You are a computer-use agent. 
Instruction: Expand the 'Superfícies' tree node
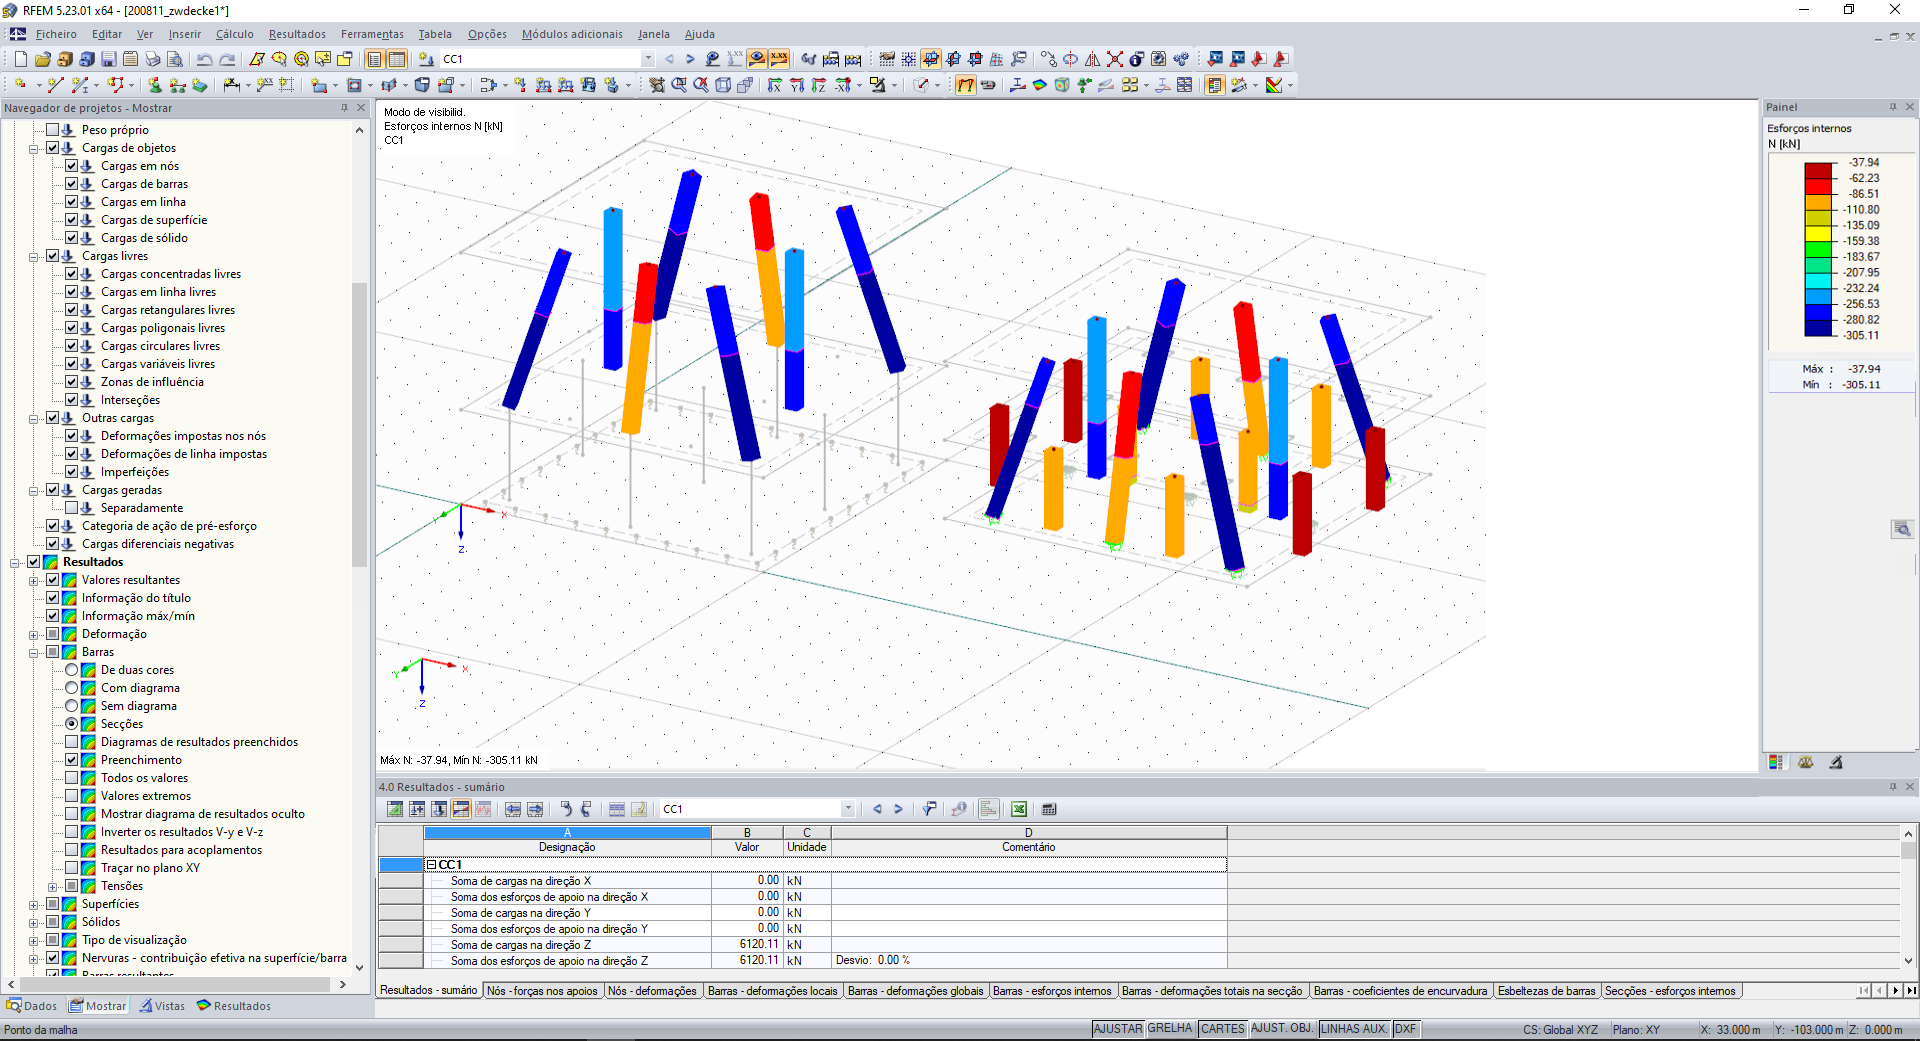[34, 904]
